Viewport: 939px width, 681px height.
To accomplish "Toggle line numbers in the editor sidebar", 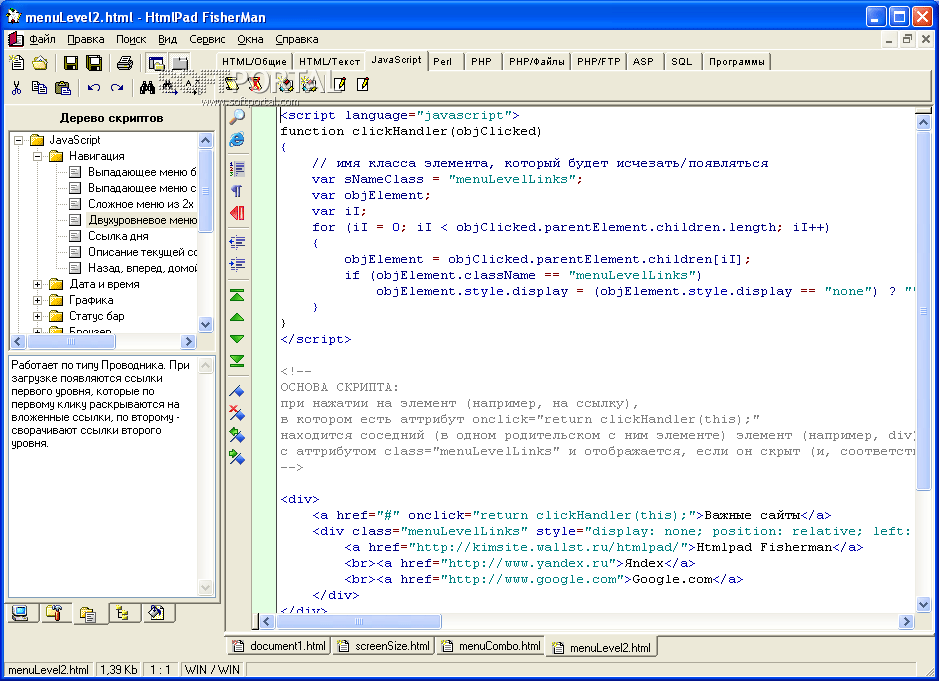I will 237,169.
